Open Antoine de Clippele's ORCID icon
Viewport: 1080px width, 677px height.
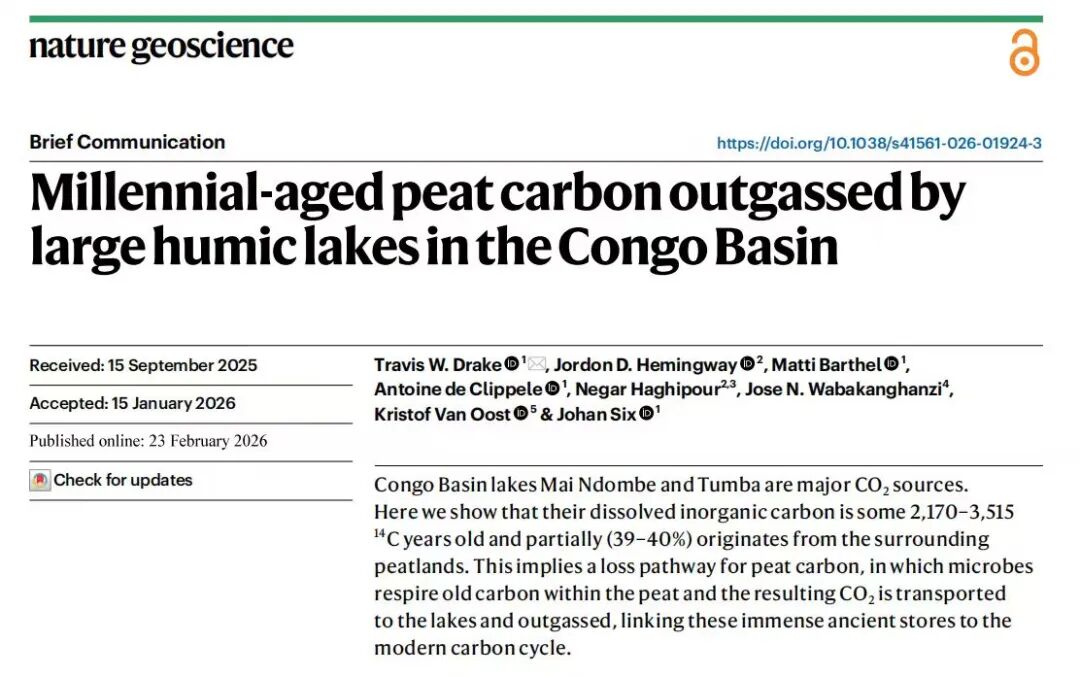coord(552,389)
